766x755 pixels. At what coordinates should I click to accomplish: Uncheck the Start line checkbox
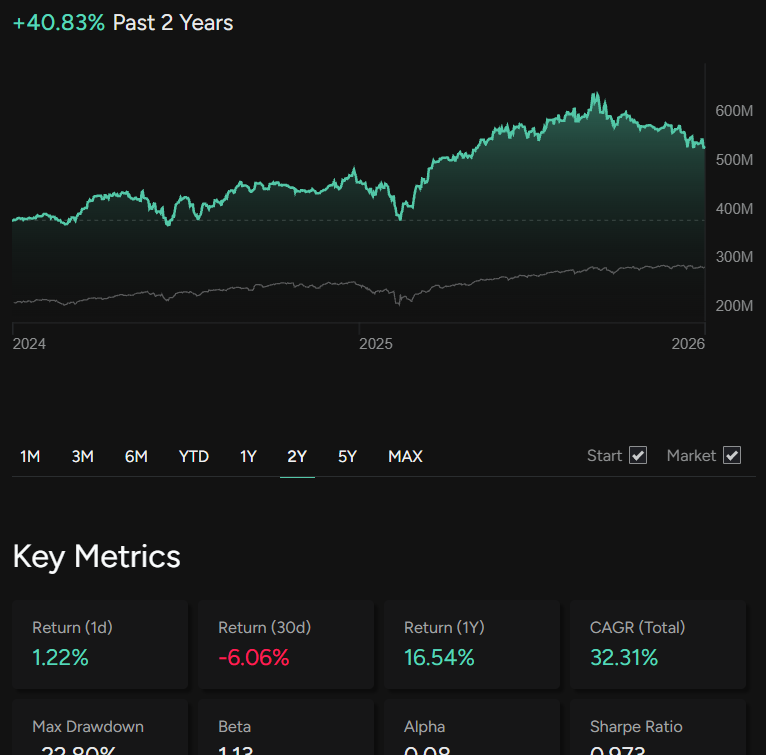pos(638,455)
